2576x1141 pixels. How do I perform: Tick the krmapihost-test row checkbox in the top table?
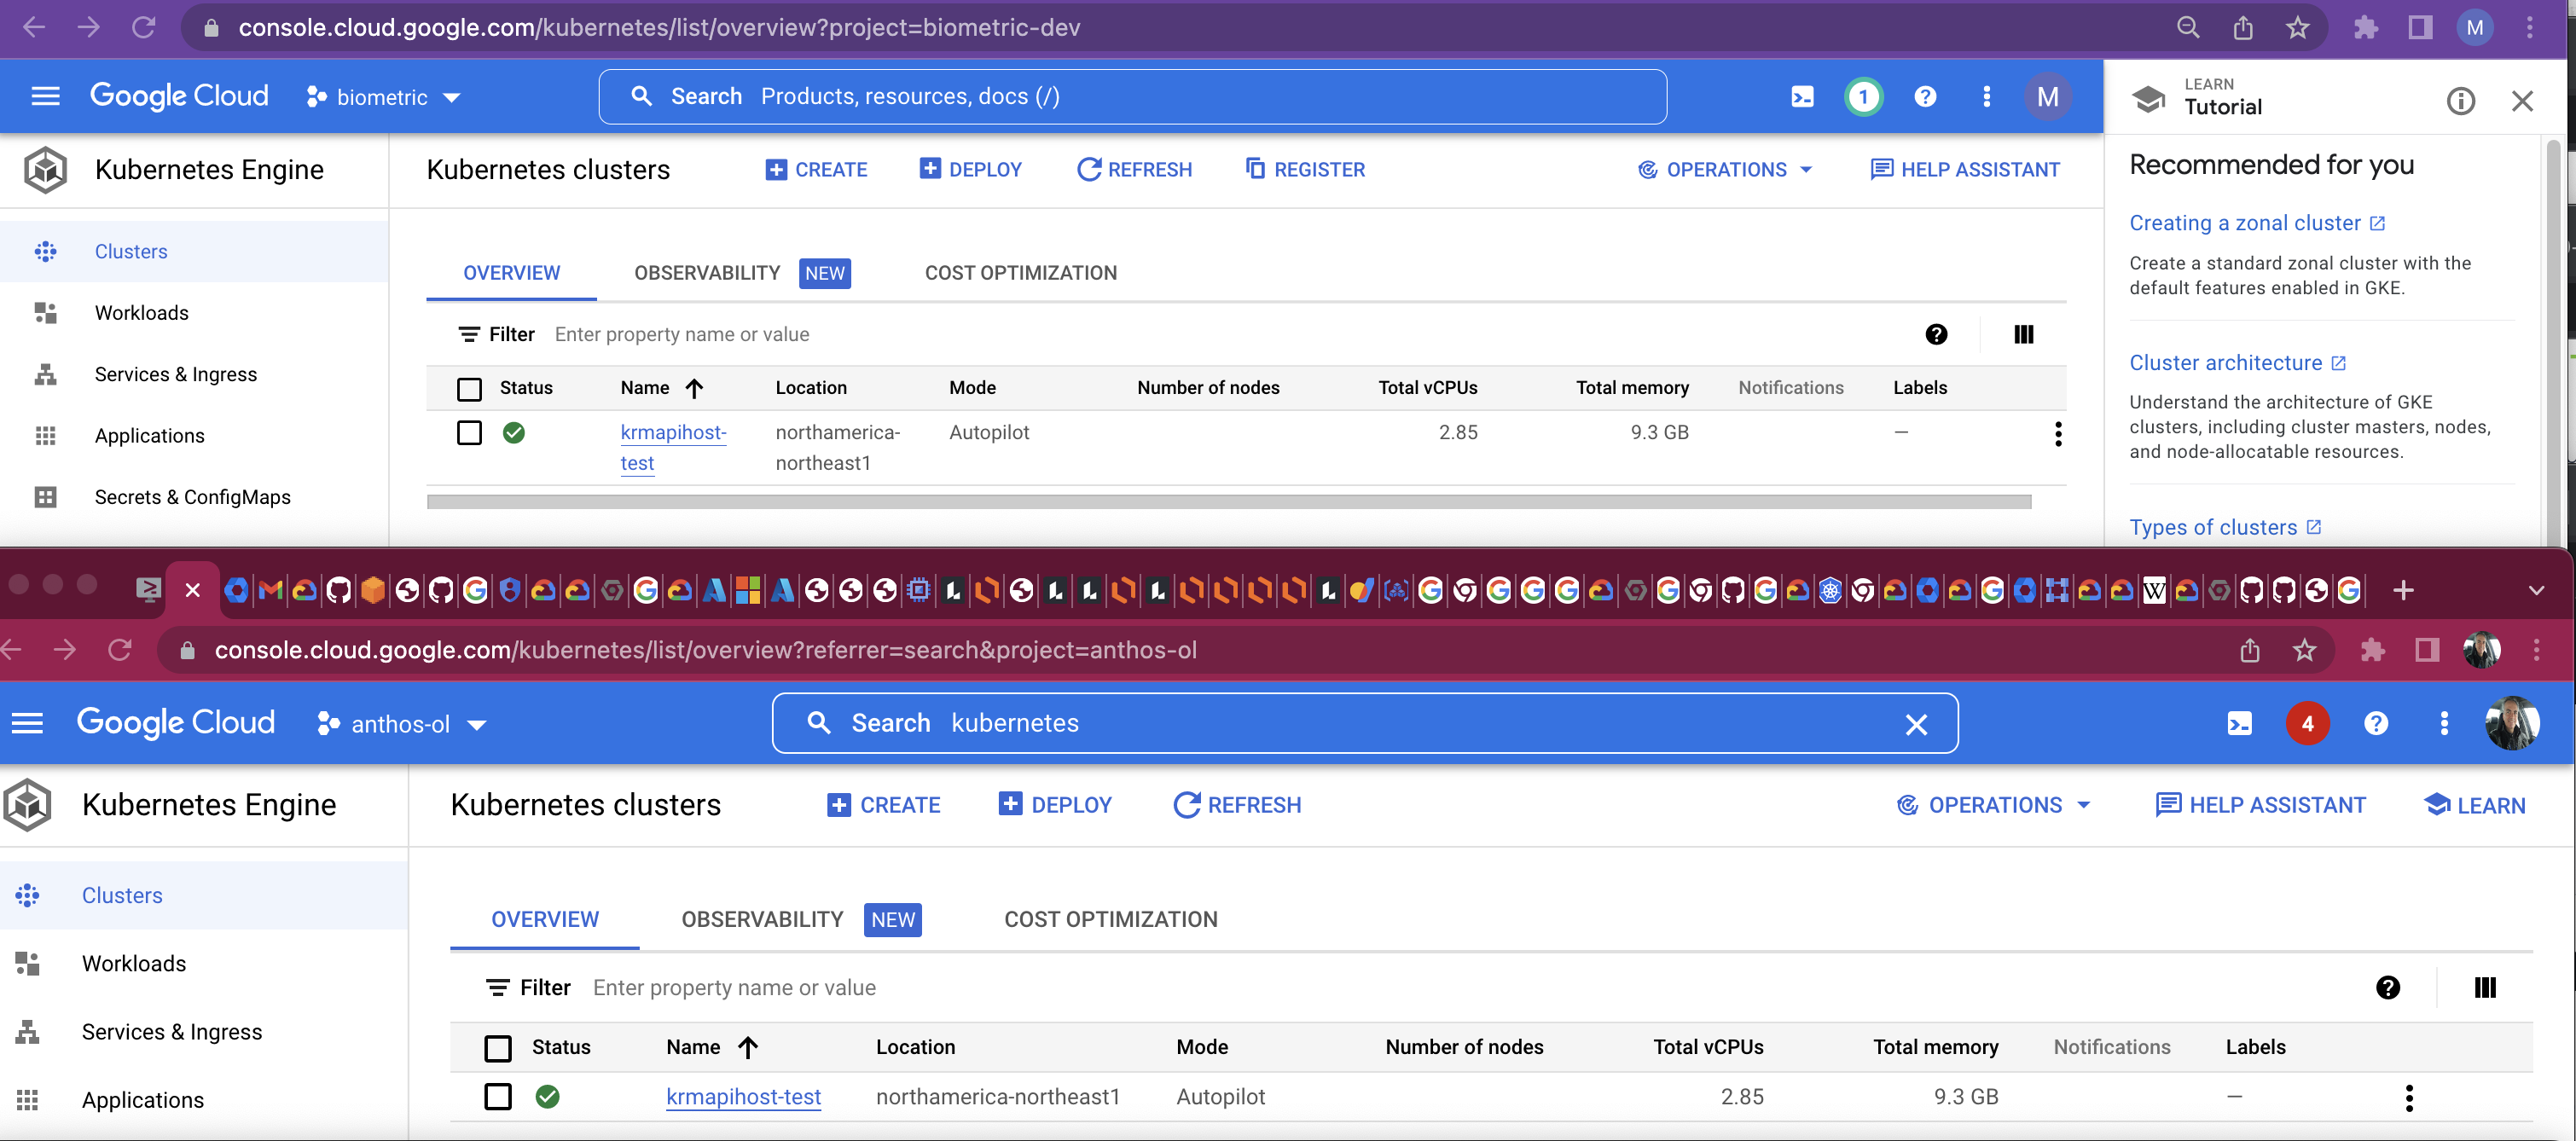(x=469, y=433)
